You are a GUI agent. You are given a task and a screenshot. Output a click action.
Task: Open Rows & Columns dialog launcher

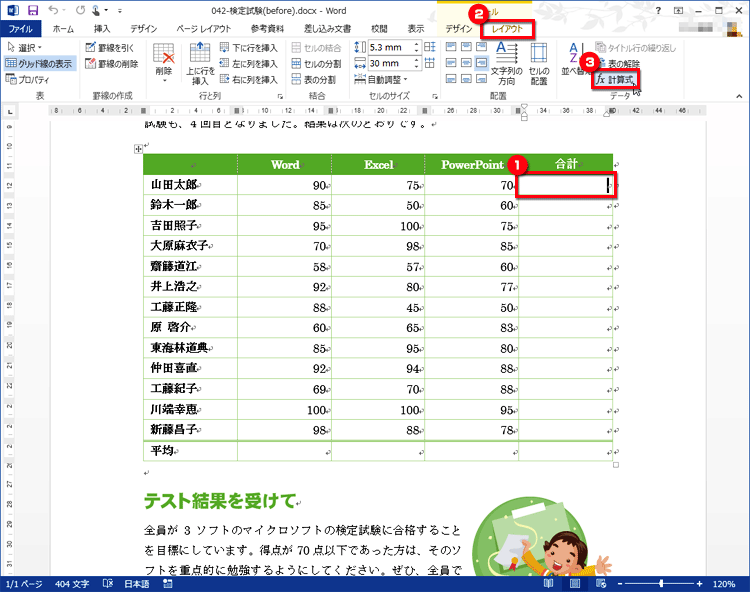pos(280,96)
